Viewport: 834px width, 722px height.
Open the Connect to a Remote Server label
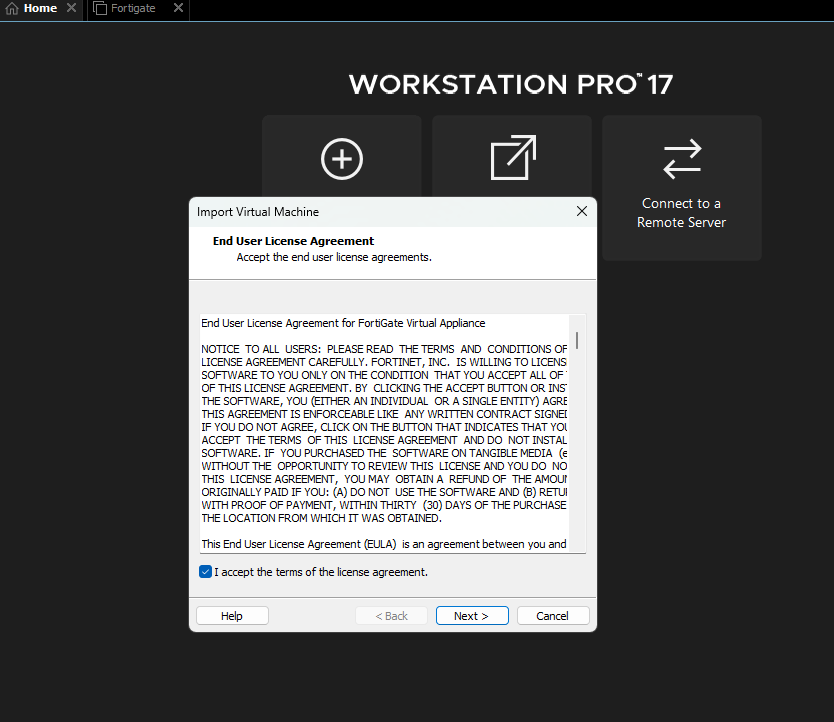681,213
